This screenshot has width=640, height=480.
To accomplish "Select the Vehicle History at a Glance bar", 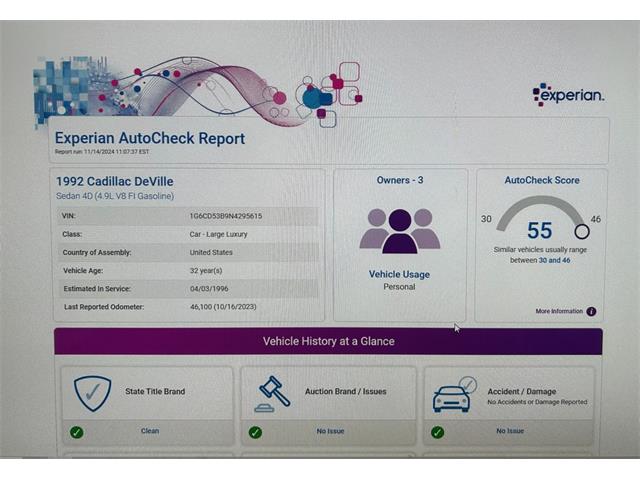I will tap(328, 341).
